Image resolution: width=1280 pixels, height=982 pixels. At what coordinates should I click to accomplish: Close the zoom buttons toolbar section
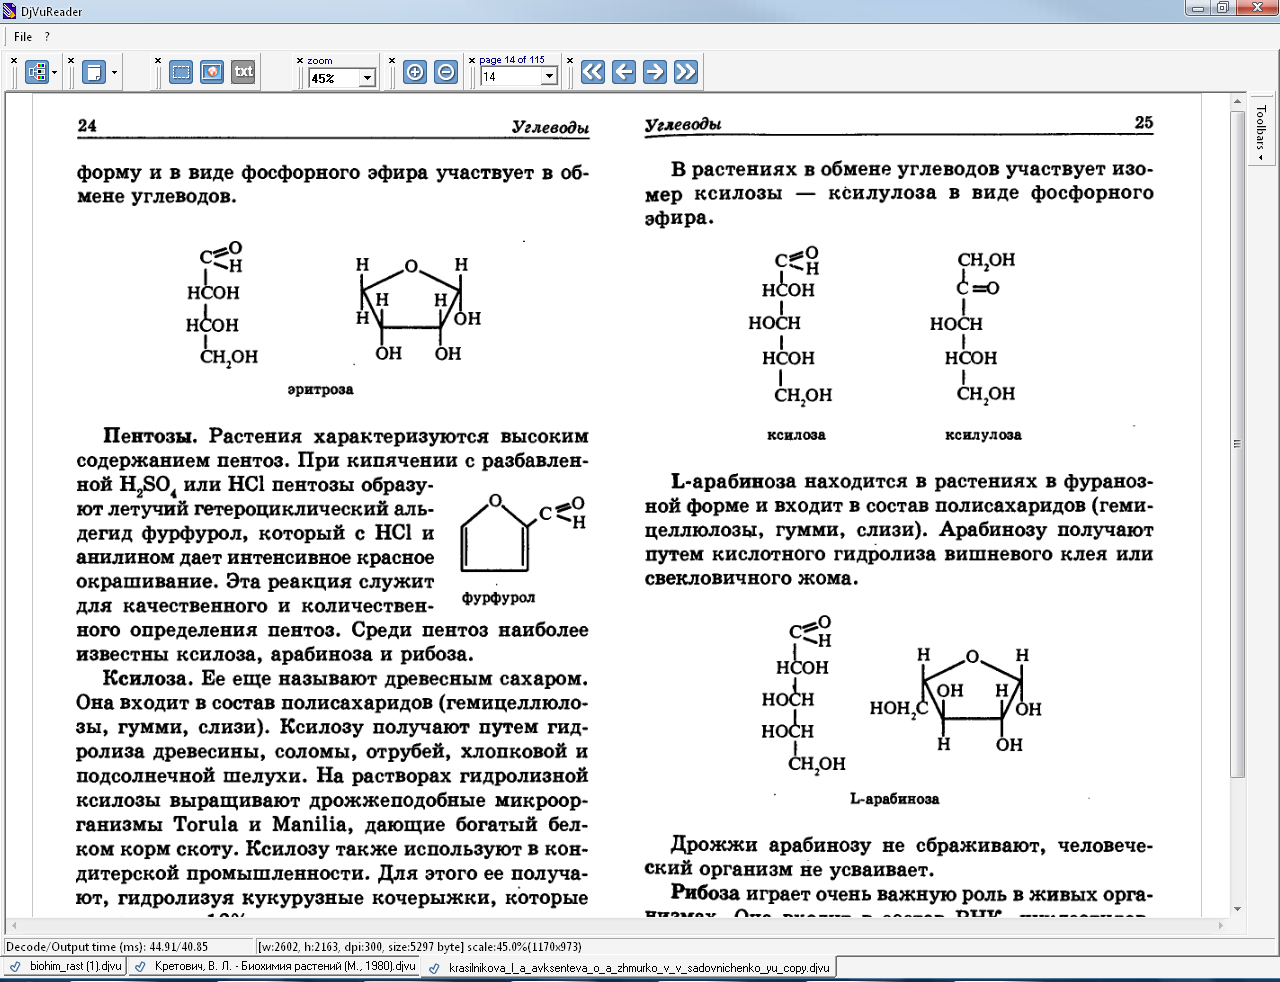pos(392,61)
